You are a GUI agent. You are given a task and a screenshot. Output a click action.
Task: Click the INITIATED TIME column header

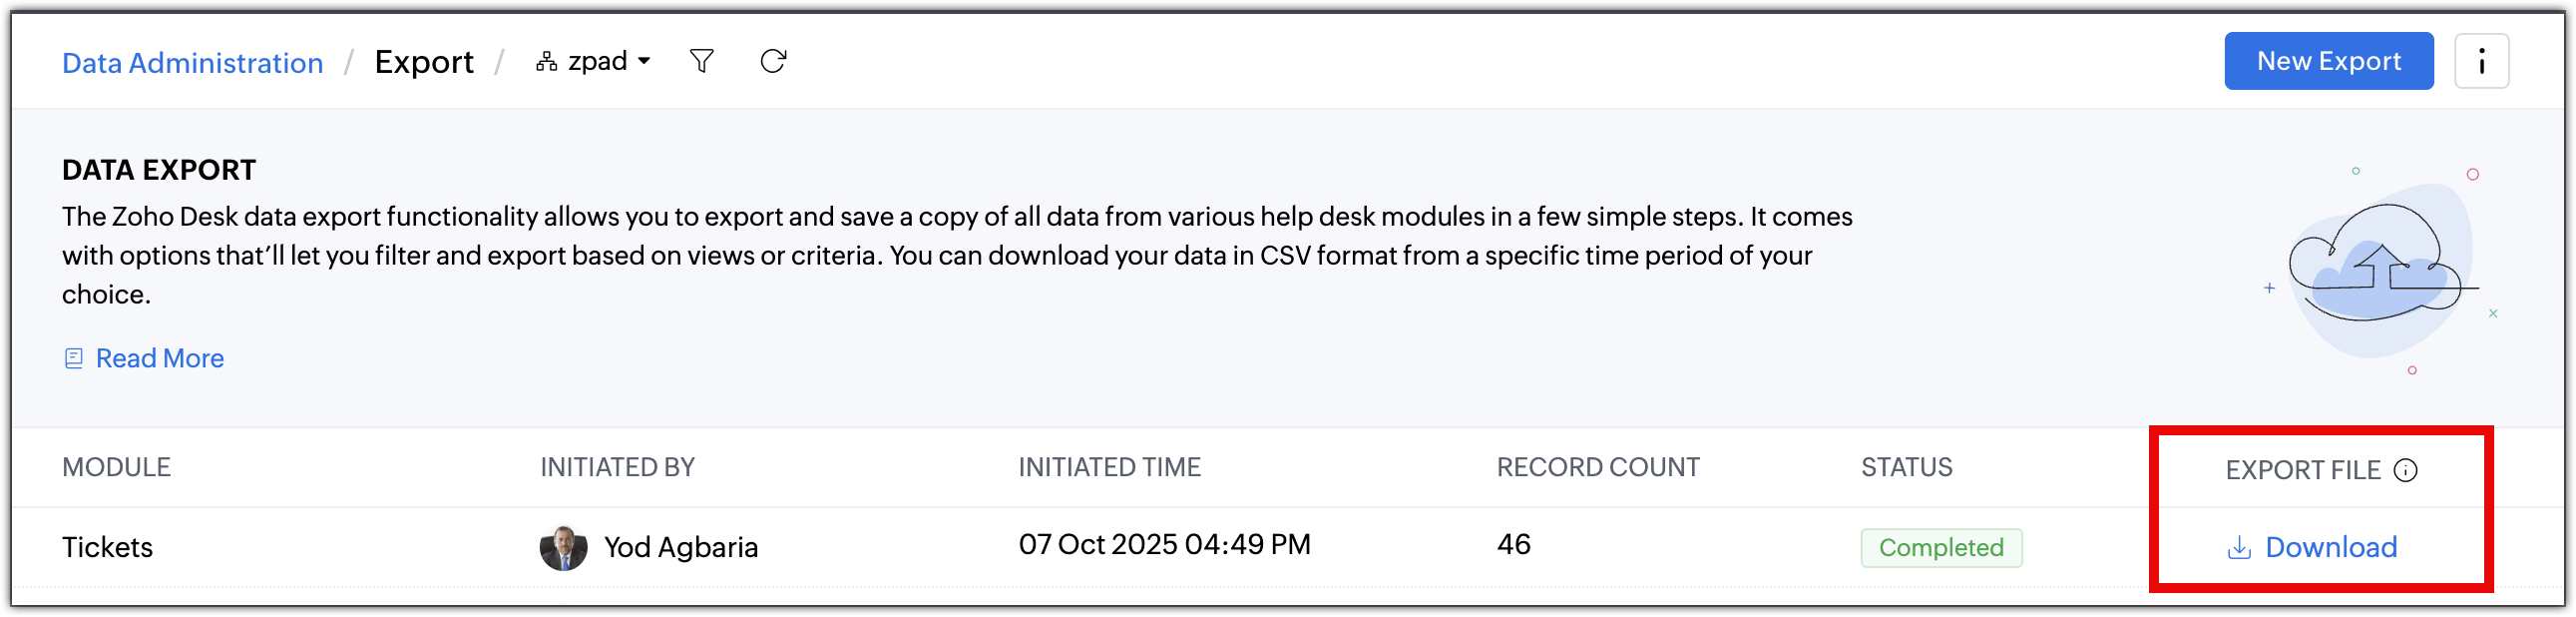click(x=1109, y=467)
